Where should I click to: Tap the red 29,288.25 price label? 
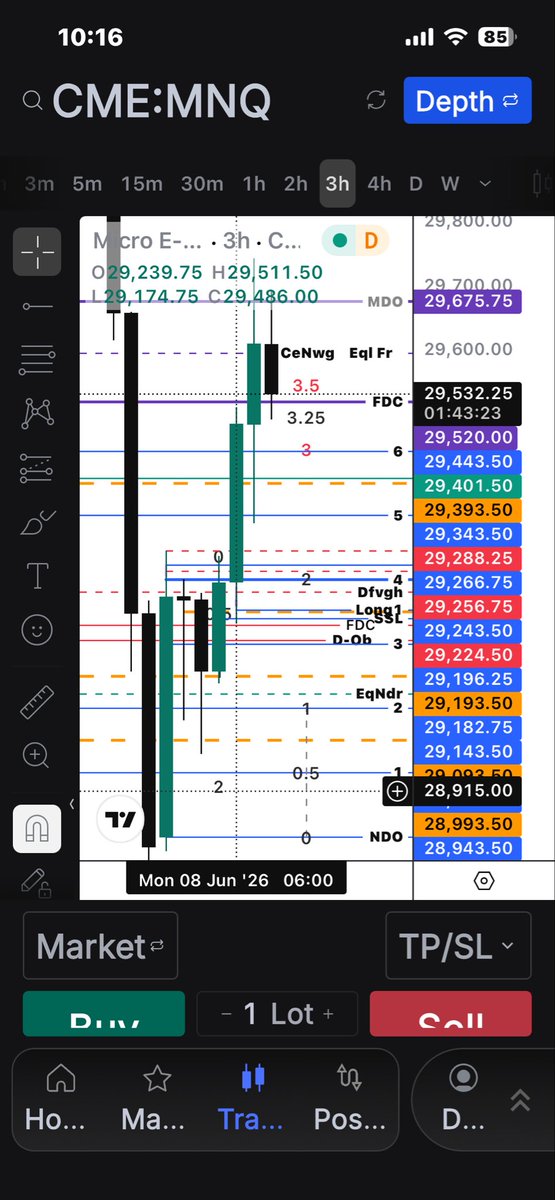click(x=468, y=557)
